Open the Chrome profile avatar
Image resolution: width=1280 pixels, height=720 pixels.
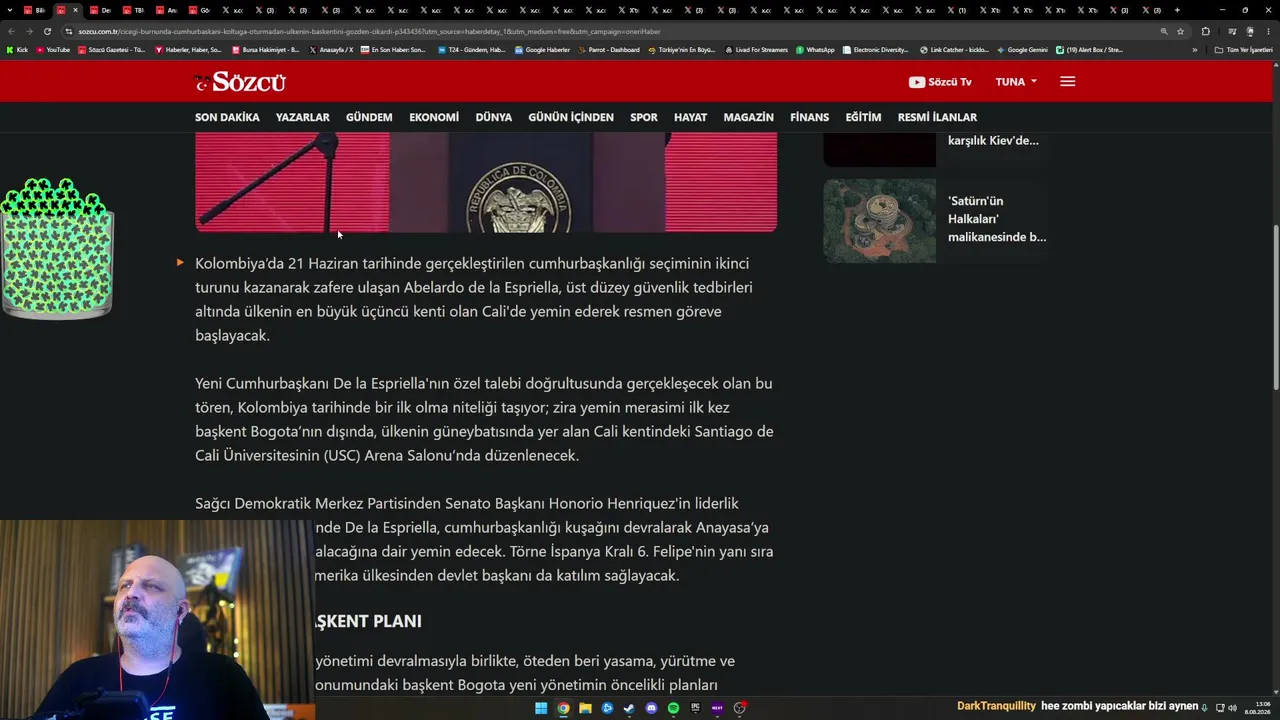tap(1250, 31)
